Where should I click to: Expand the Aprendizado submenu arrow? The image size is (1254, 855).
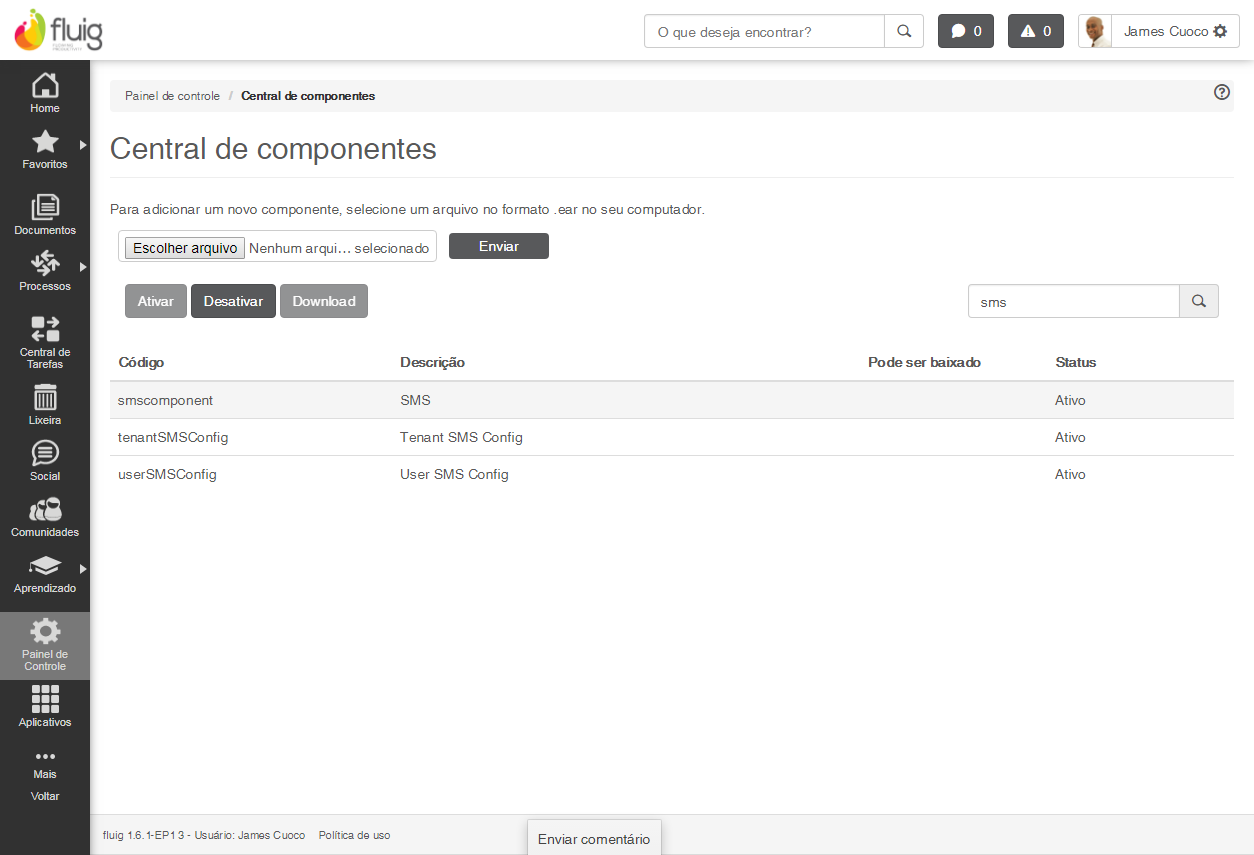[x=83, y=569]
